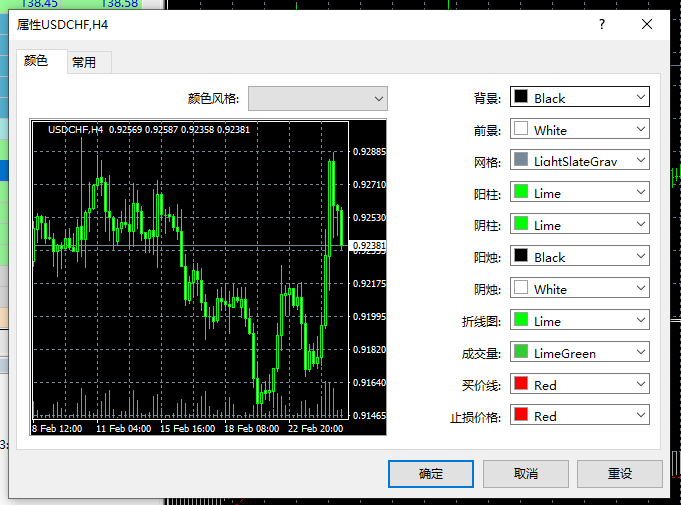Screen dimensions: 681x505
Task: Expand the 折线图 Lime dropdown
Action: (640, 321)
